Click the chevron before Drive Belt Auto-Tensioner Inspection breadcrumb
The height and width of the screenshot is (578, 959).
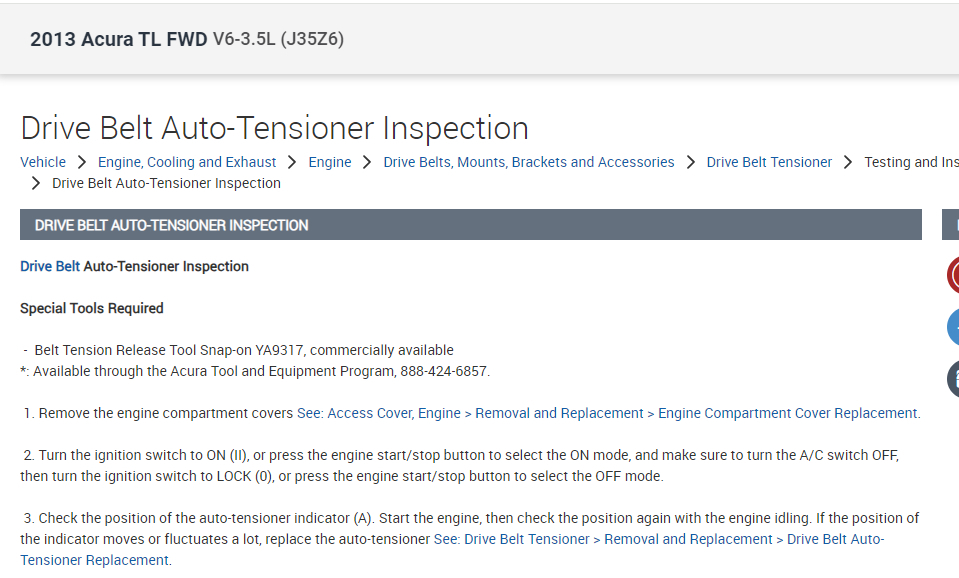coord(36,183)
